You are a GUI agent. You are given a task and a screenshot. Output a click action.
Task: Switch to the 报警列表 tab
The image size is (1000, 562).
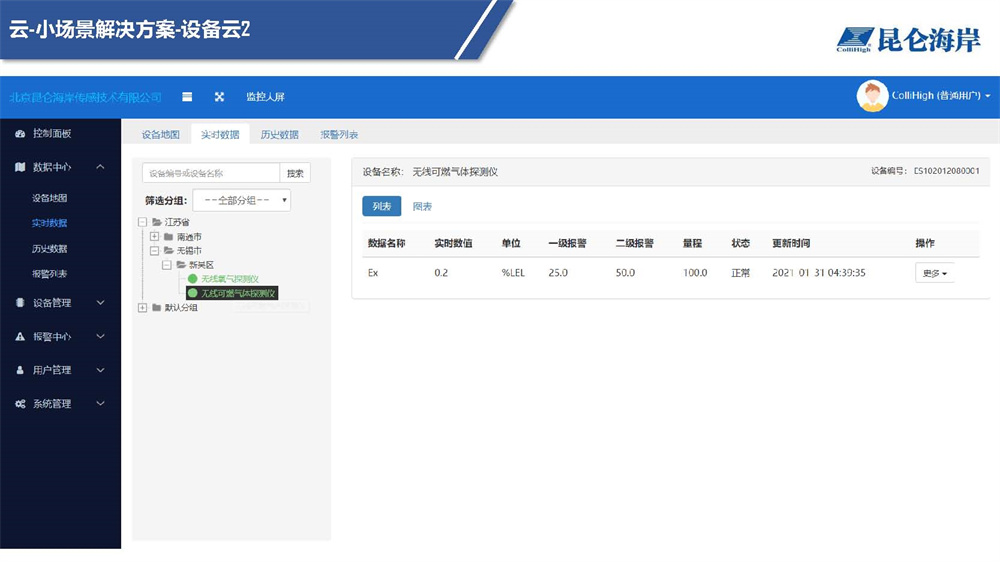tap(339, 135)
